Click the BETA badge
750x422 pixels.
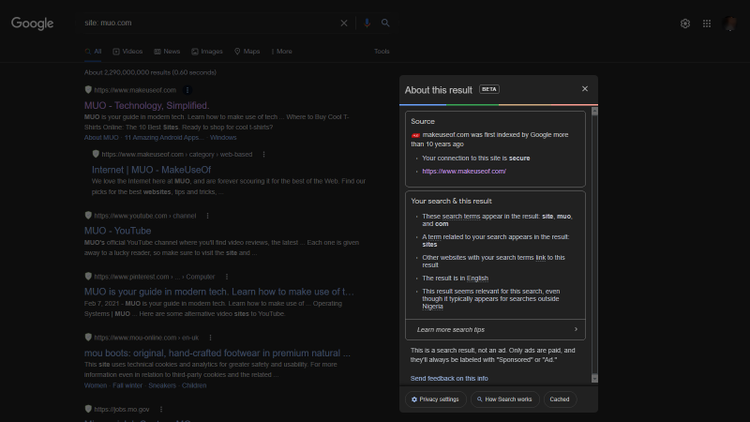(x=489, y=89)
